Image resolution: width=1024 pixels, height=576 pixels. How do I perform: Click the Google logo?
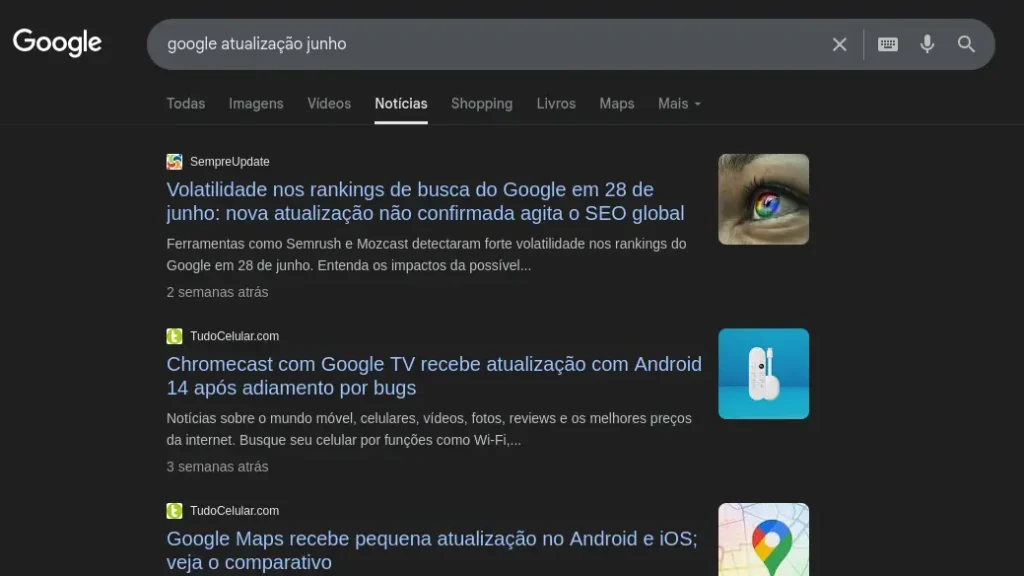56,43
